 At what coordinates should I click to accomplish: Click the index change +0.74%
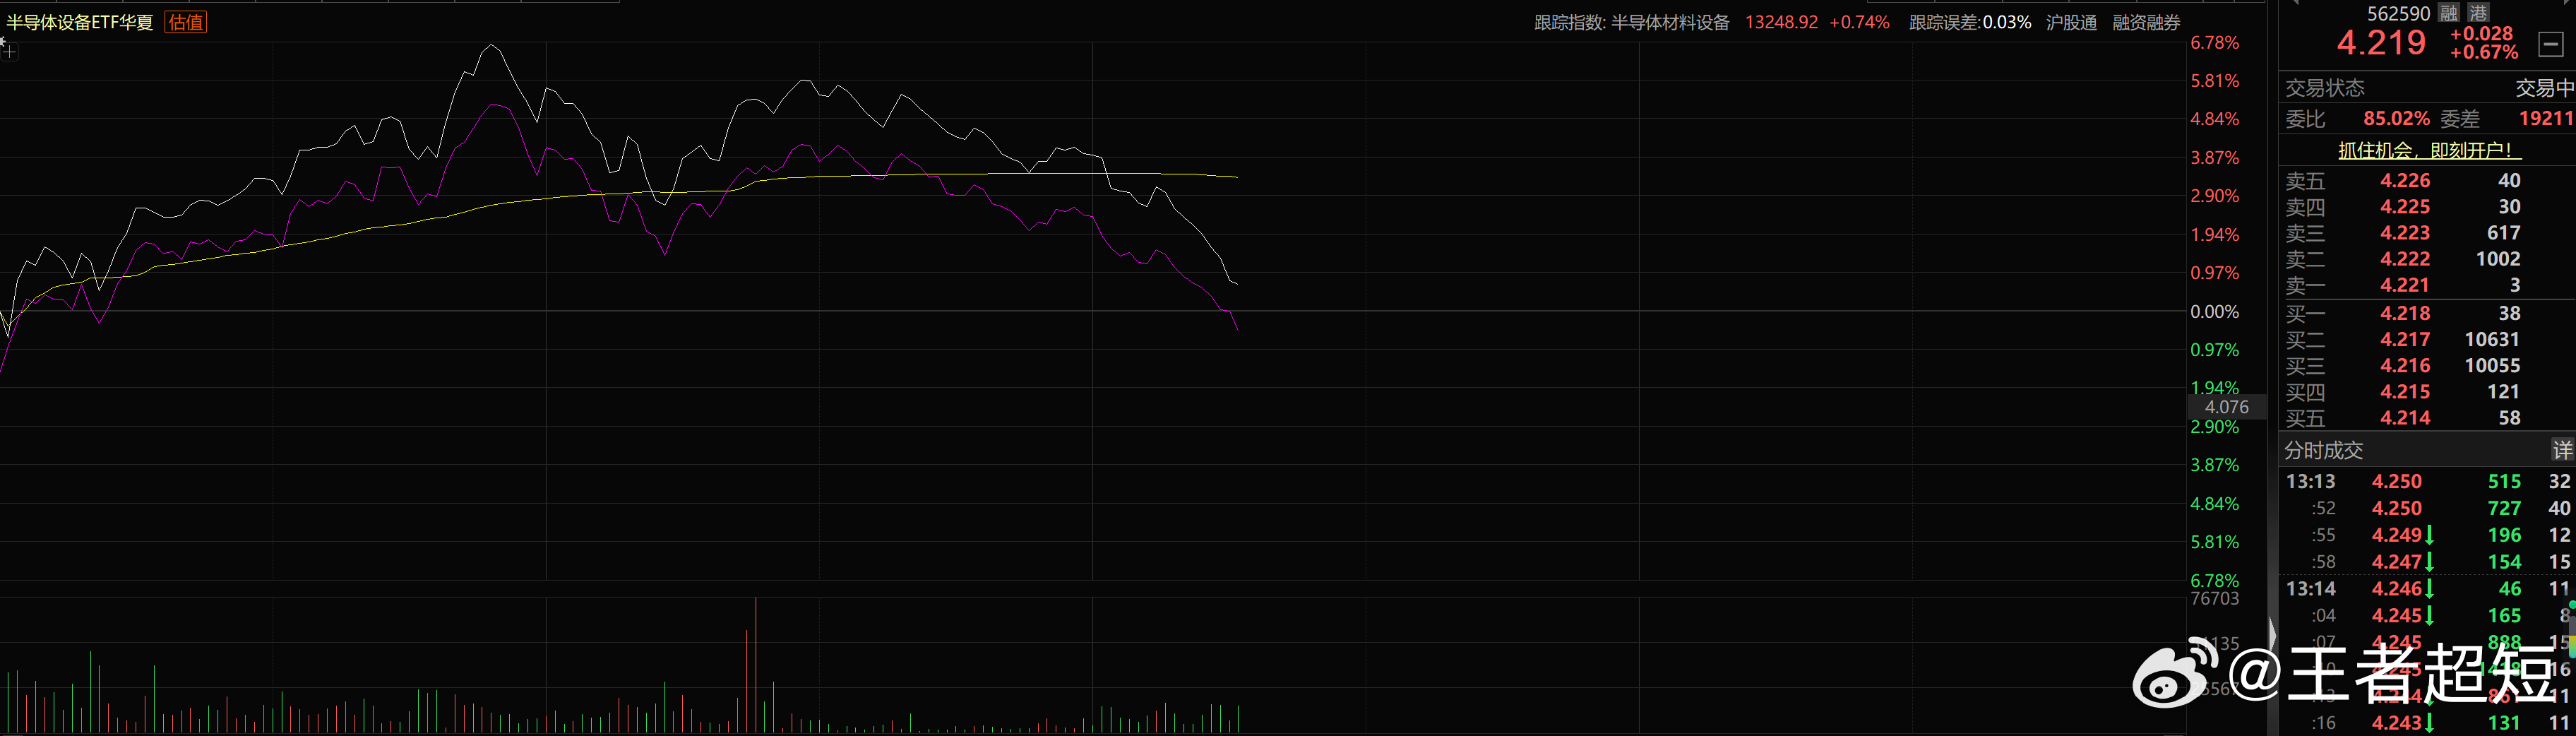point(1859,22)
